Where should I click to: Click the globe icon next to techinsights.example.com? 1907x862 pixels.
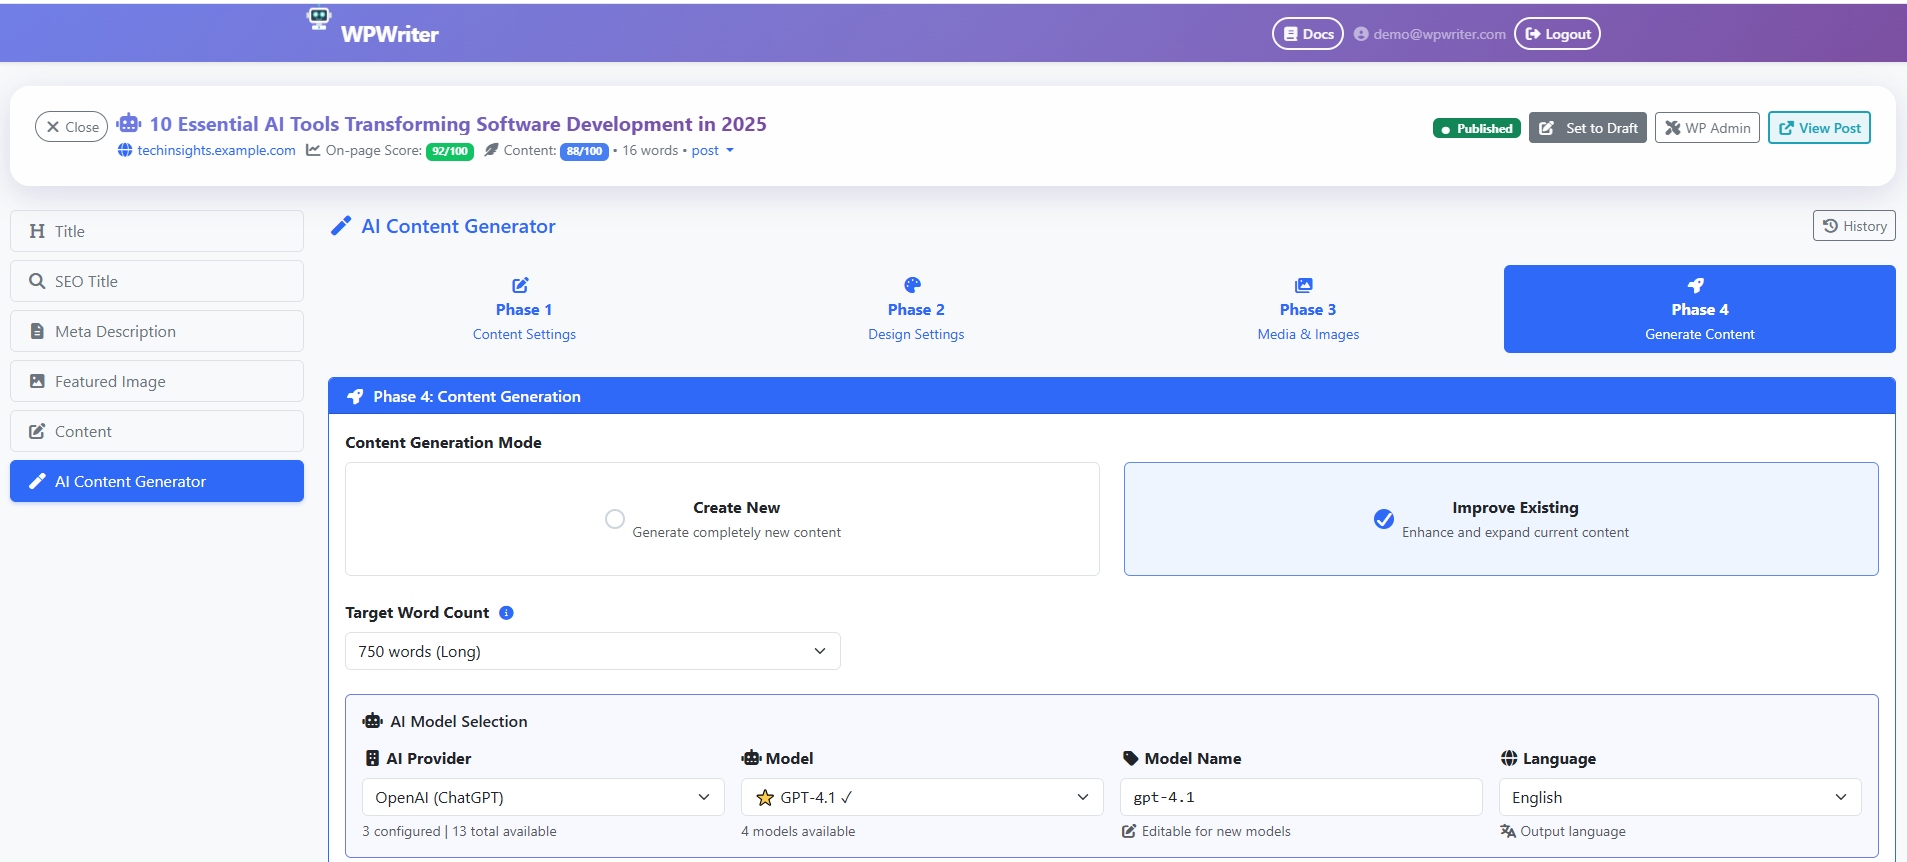click(x=125, y=150)
